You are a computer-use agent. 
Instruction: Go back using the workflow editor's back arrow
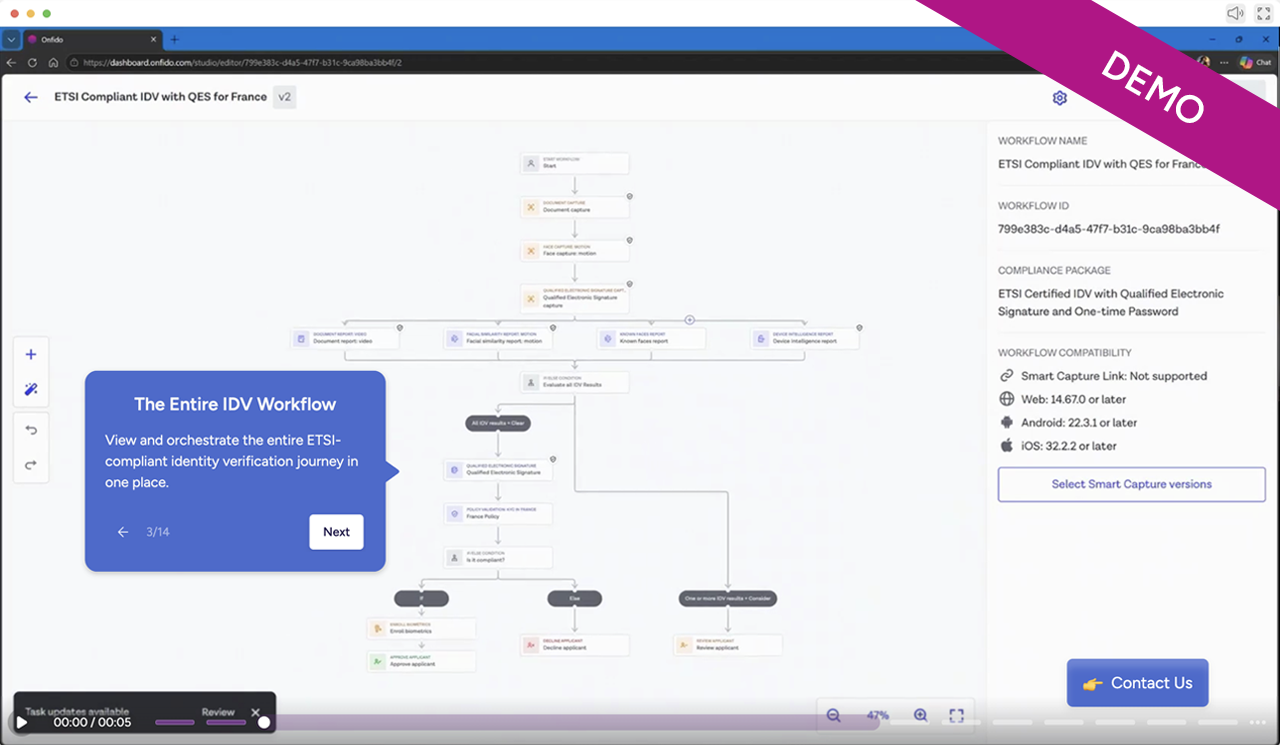pos(31,97)
